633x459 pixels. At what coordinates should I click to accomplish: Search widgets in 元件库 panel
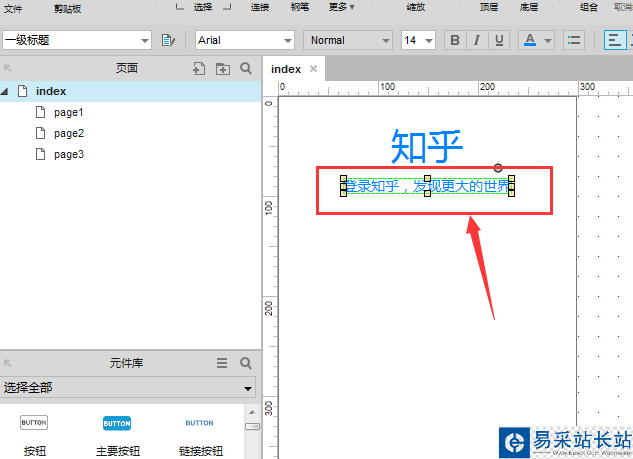coord(246,363)
